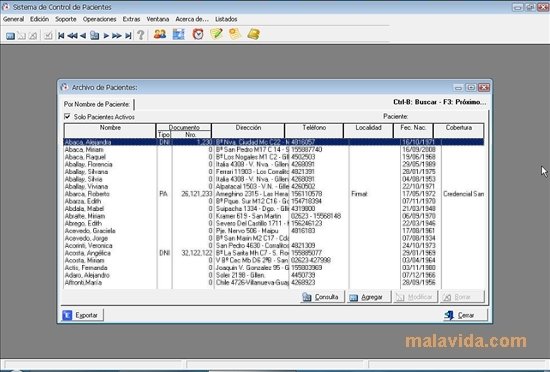The image size is (550, 372).
Task: Go forward a page of records
Action: (x=116, y=35)
